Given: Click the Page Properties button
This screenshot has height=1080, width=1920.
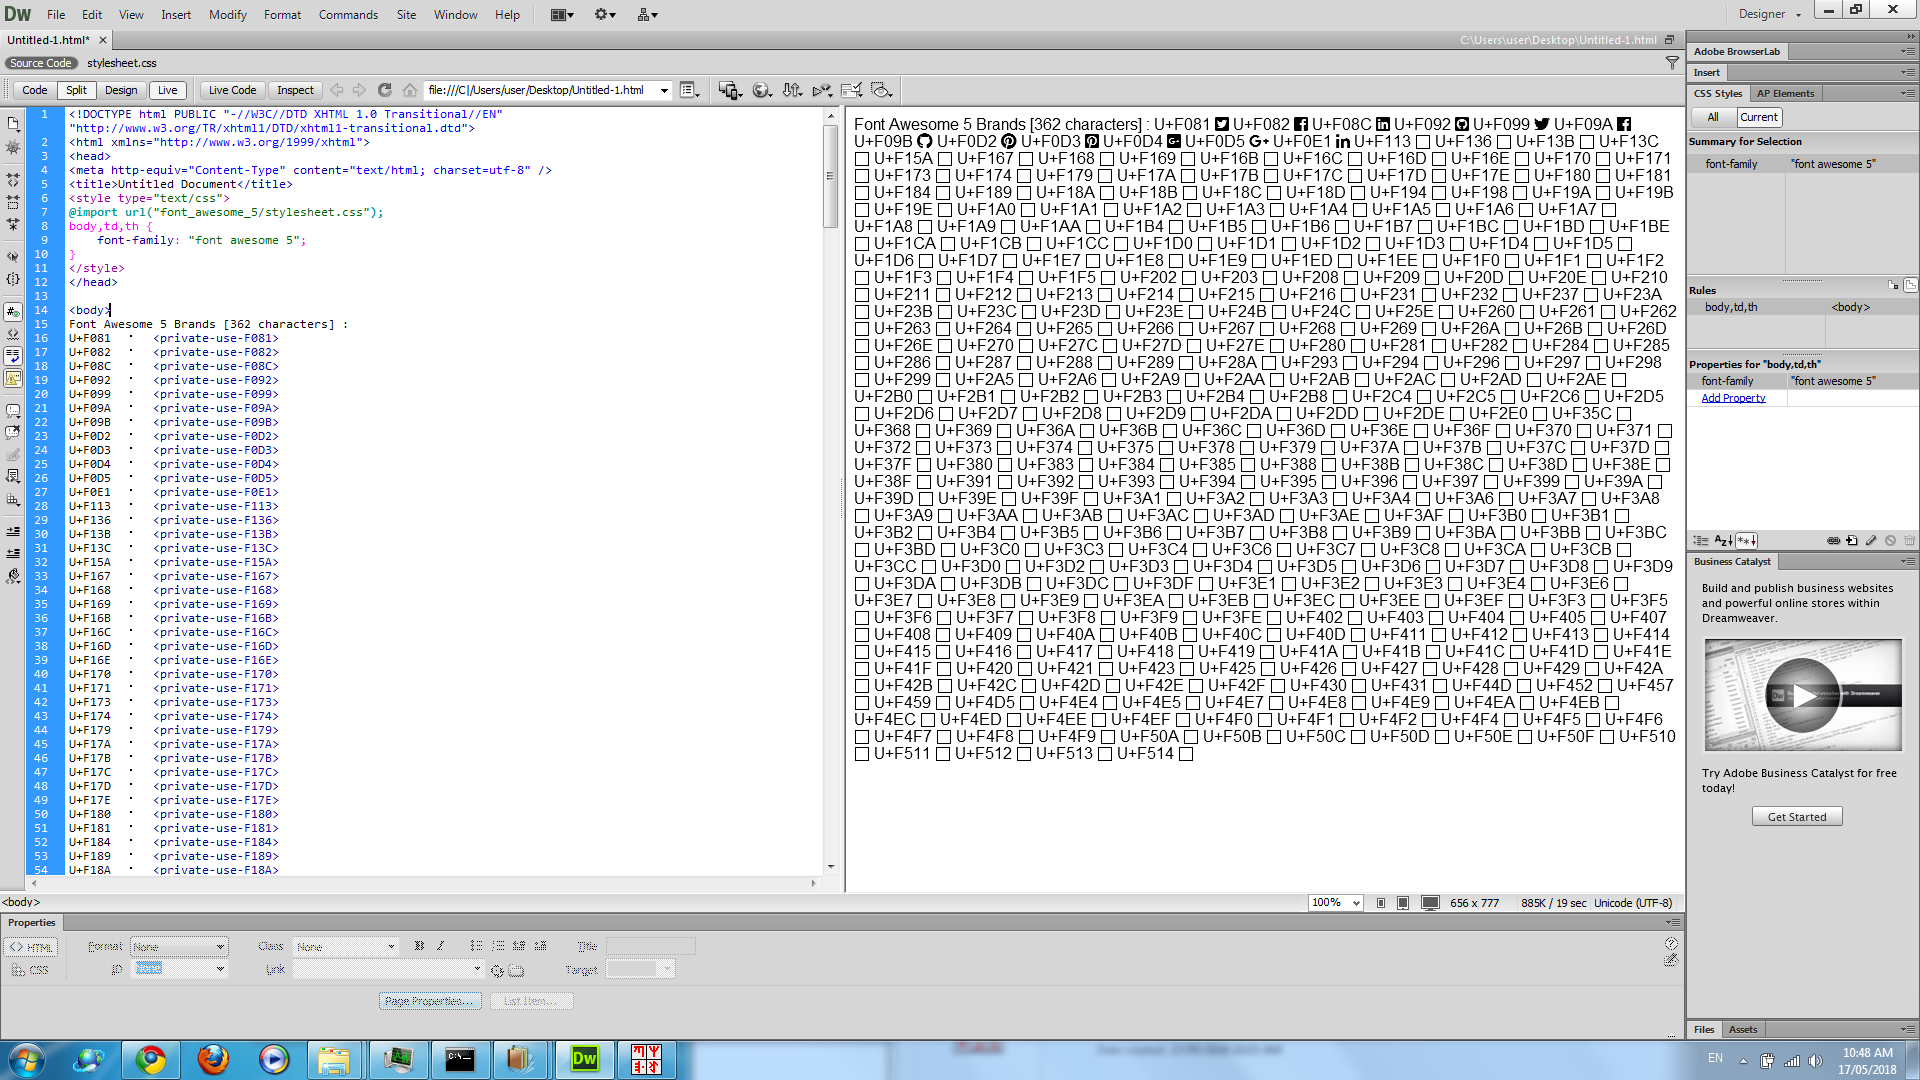Looking at the screenshot, I should (430, 1001).
